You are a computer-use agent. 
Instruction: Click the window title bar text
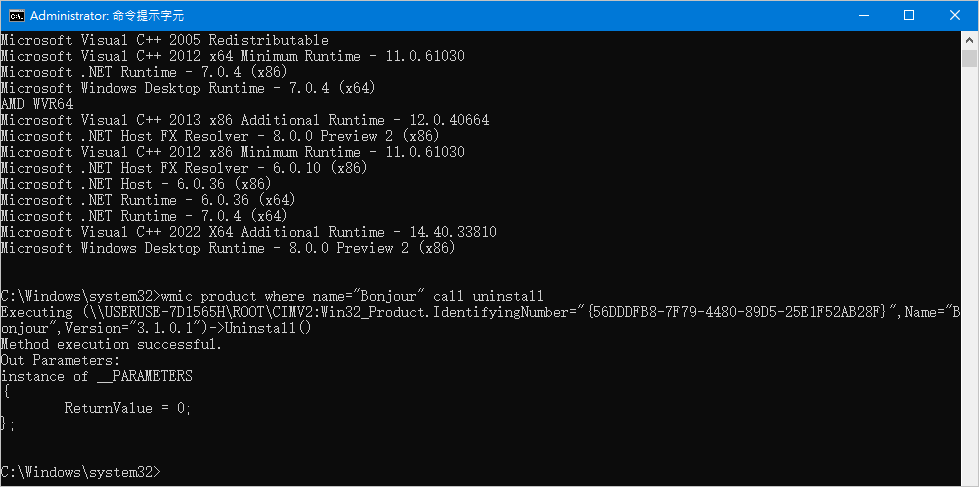(107, 16)
